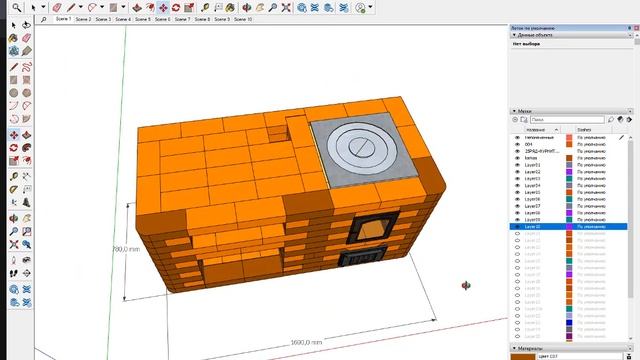
Task: Switch to the Scene 1 tab
Action: point(64,19)
